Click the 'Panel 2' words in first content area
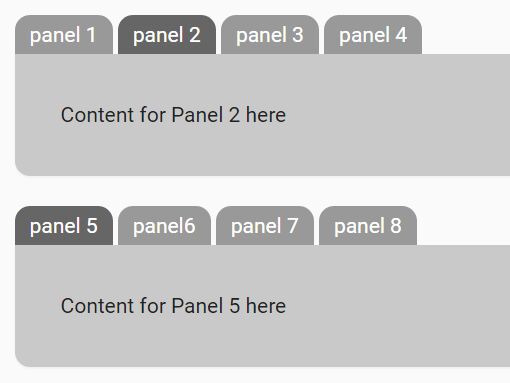The width and height of the screenshot is (510, 383). [x=206, y=115]
